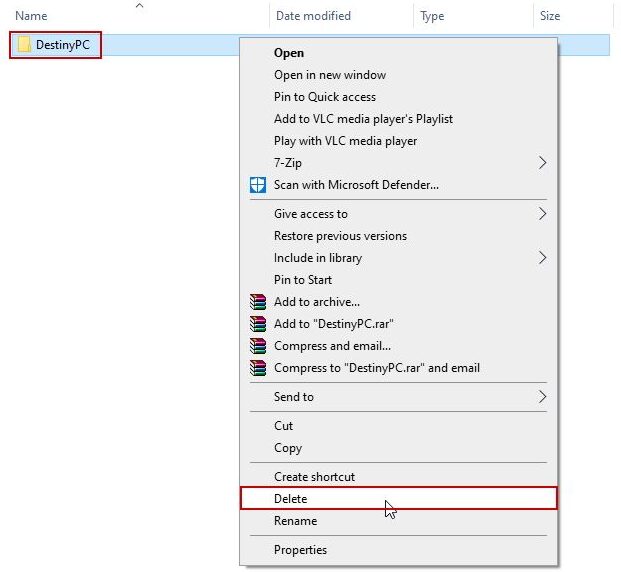Open the 7-Zip menu entry
Screen dimensions: 621x572
398,163
